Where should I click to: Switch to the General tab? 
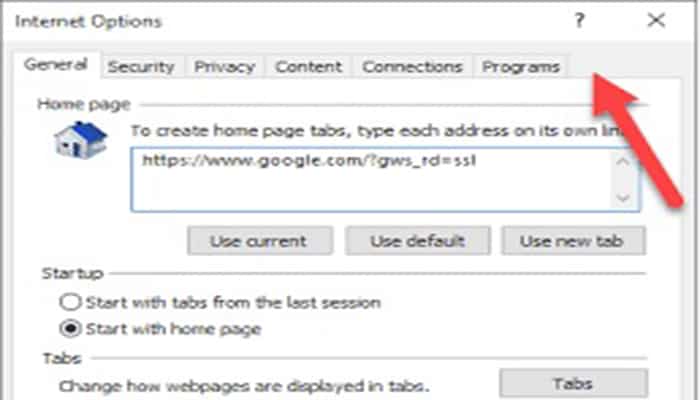pos(56,66)
